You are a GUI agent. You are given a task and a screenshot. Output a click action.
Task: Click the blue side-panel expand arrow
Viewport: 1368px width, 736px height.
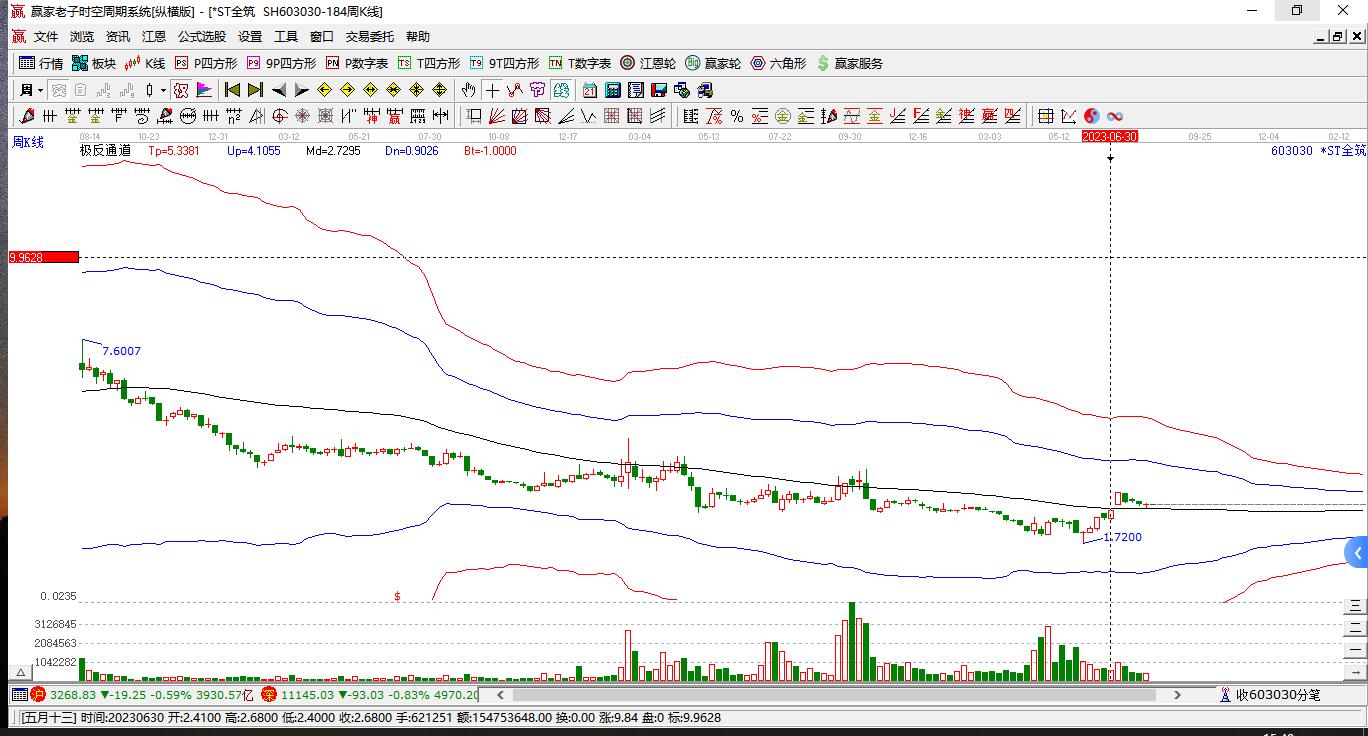pos(1357,552)
